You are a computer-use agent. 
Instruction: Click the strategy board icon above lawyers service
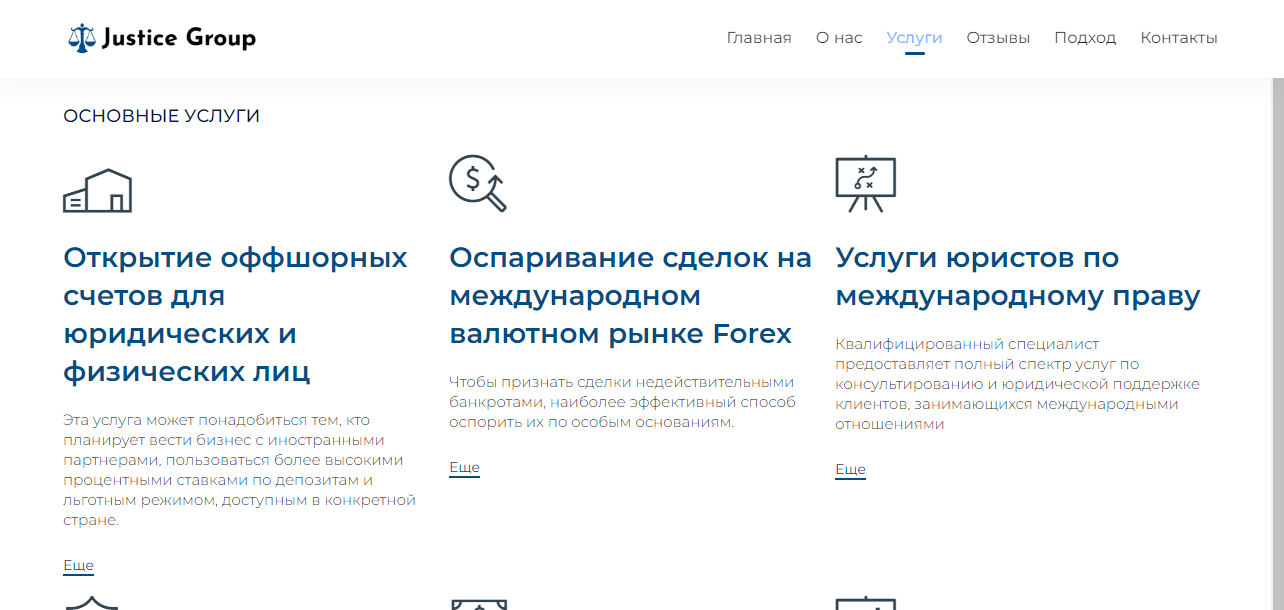[866, 183]
